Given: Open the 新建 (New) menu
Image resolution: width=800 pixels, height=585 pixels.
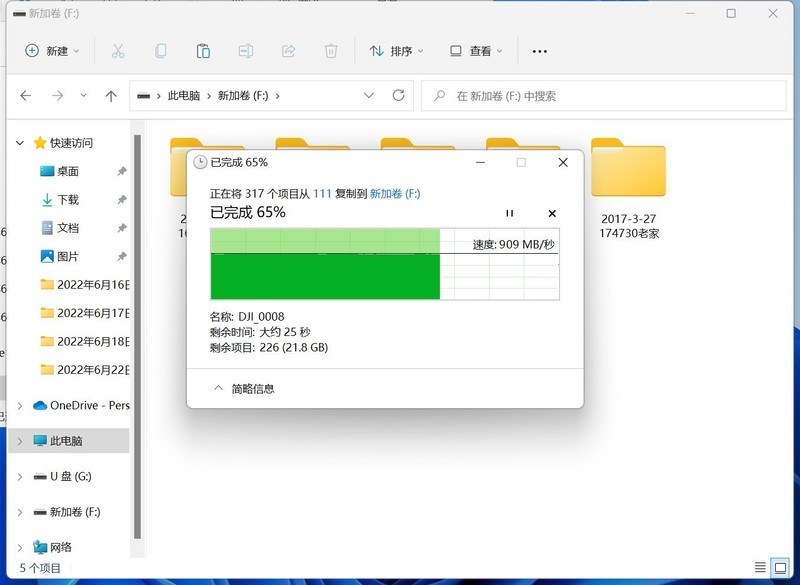Looking at the screenshot, I should pyautogui.click(x=51, y=51).
